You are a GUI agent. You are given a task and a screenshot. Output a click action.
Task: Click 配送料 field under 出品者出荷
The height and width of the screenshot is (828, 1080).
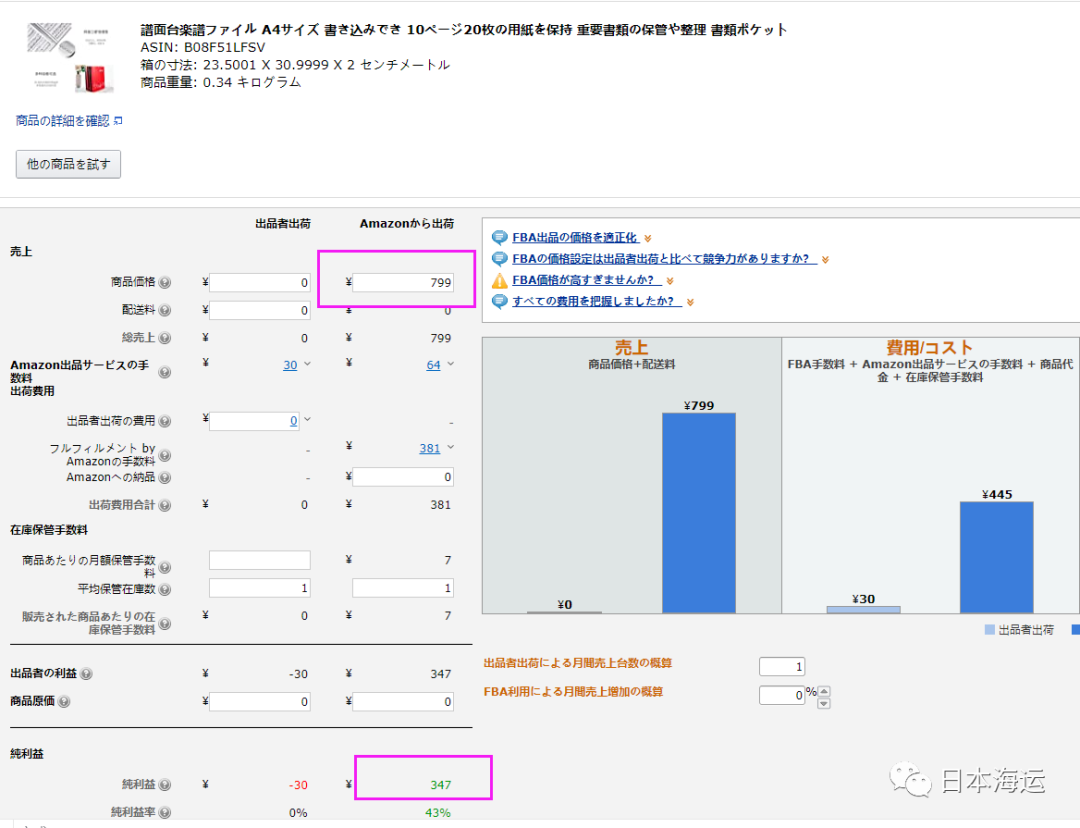click(x=260, y=311)
